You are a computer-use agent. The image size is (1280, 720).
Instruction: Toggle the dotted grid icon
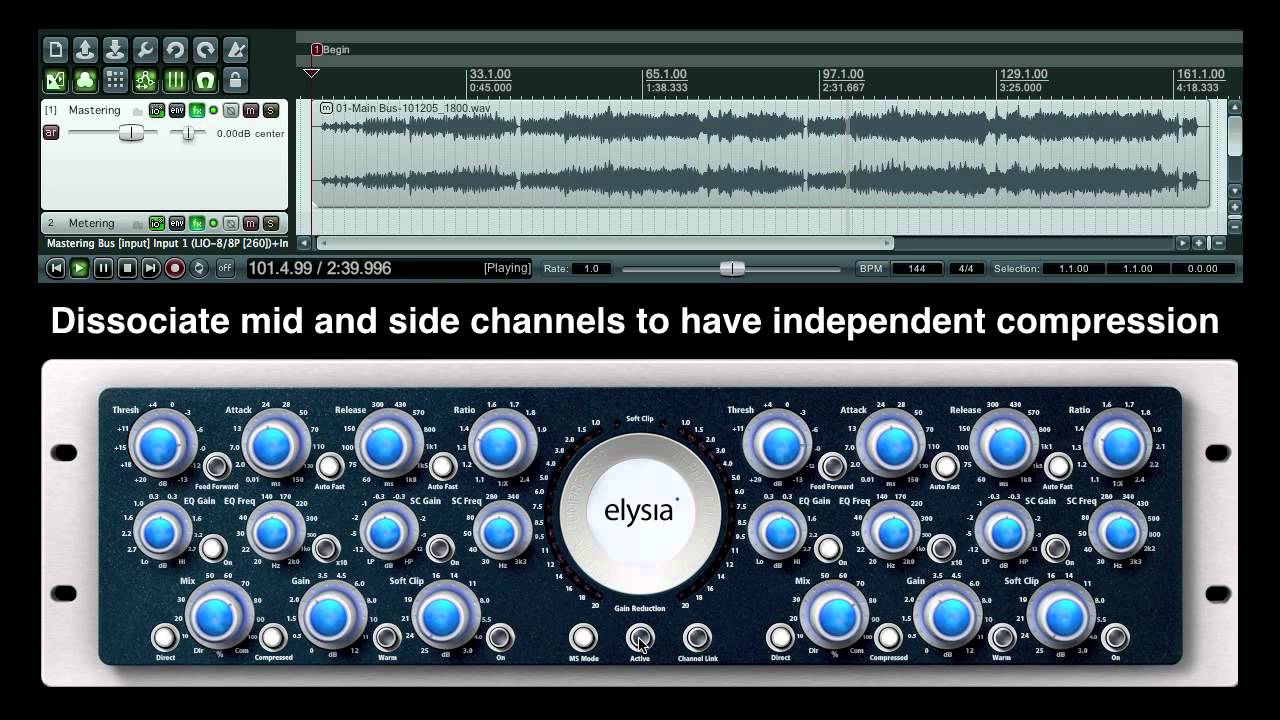click(x=116, y=80)
